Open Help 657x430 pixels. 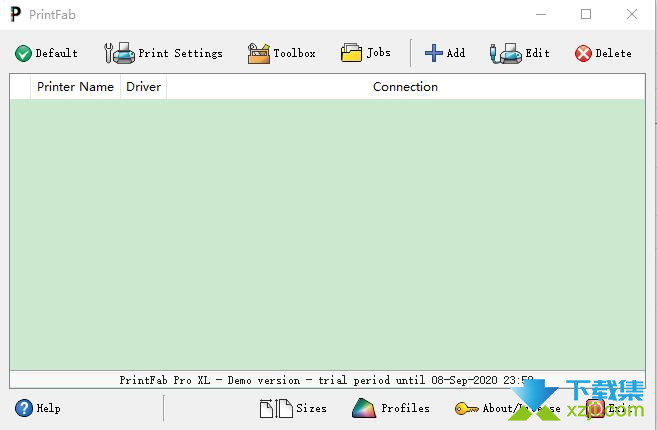(x=38, y=408)
